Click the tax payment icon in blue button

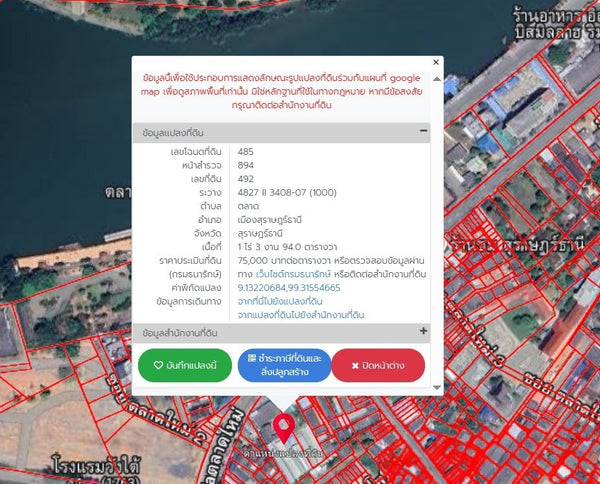[x=251, y=359]
